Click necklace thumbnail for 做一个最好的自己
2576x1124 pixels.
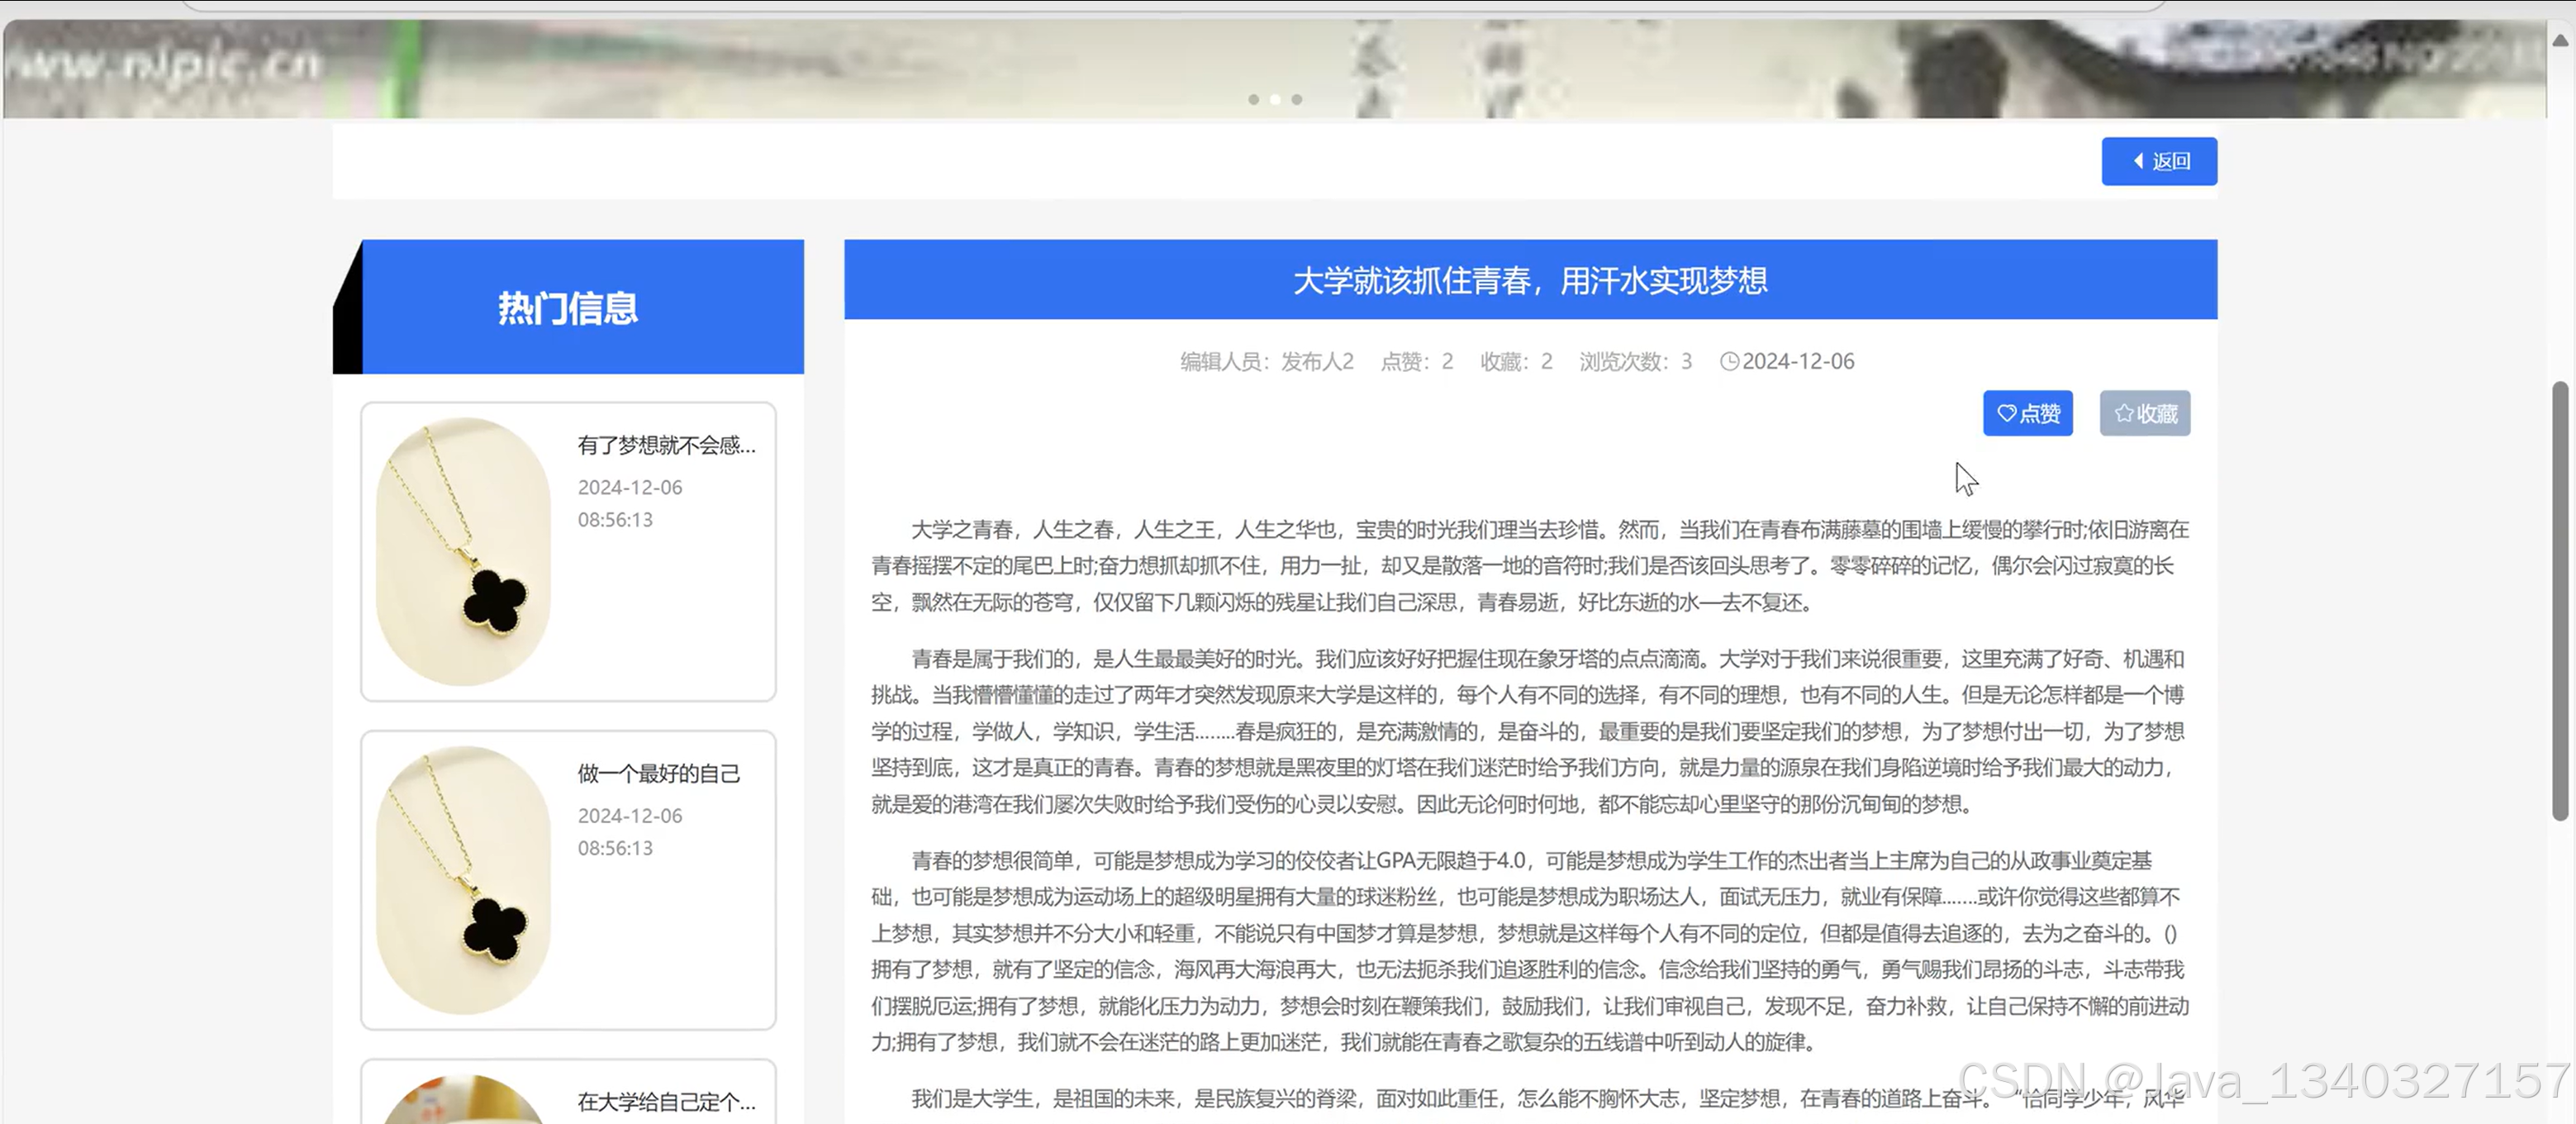463,880
